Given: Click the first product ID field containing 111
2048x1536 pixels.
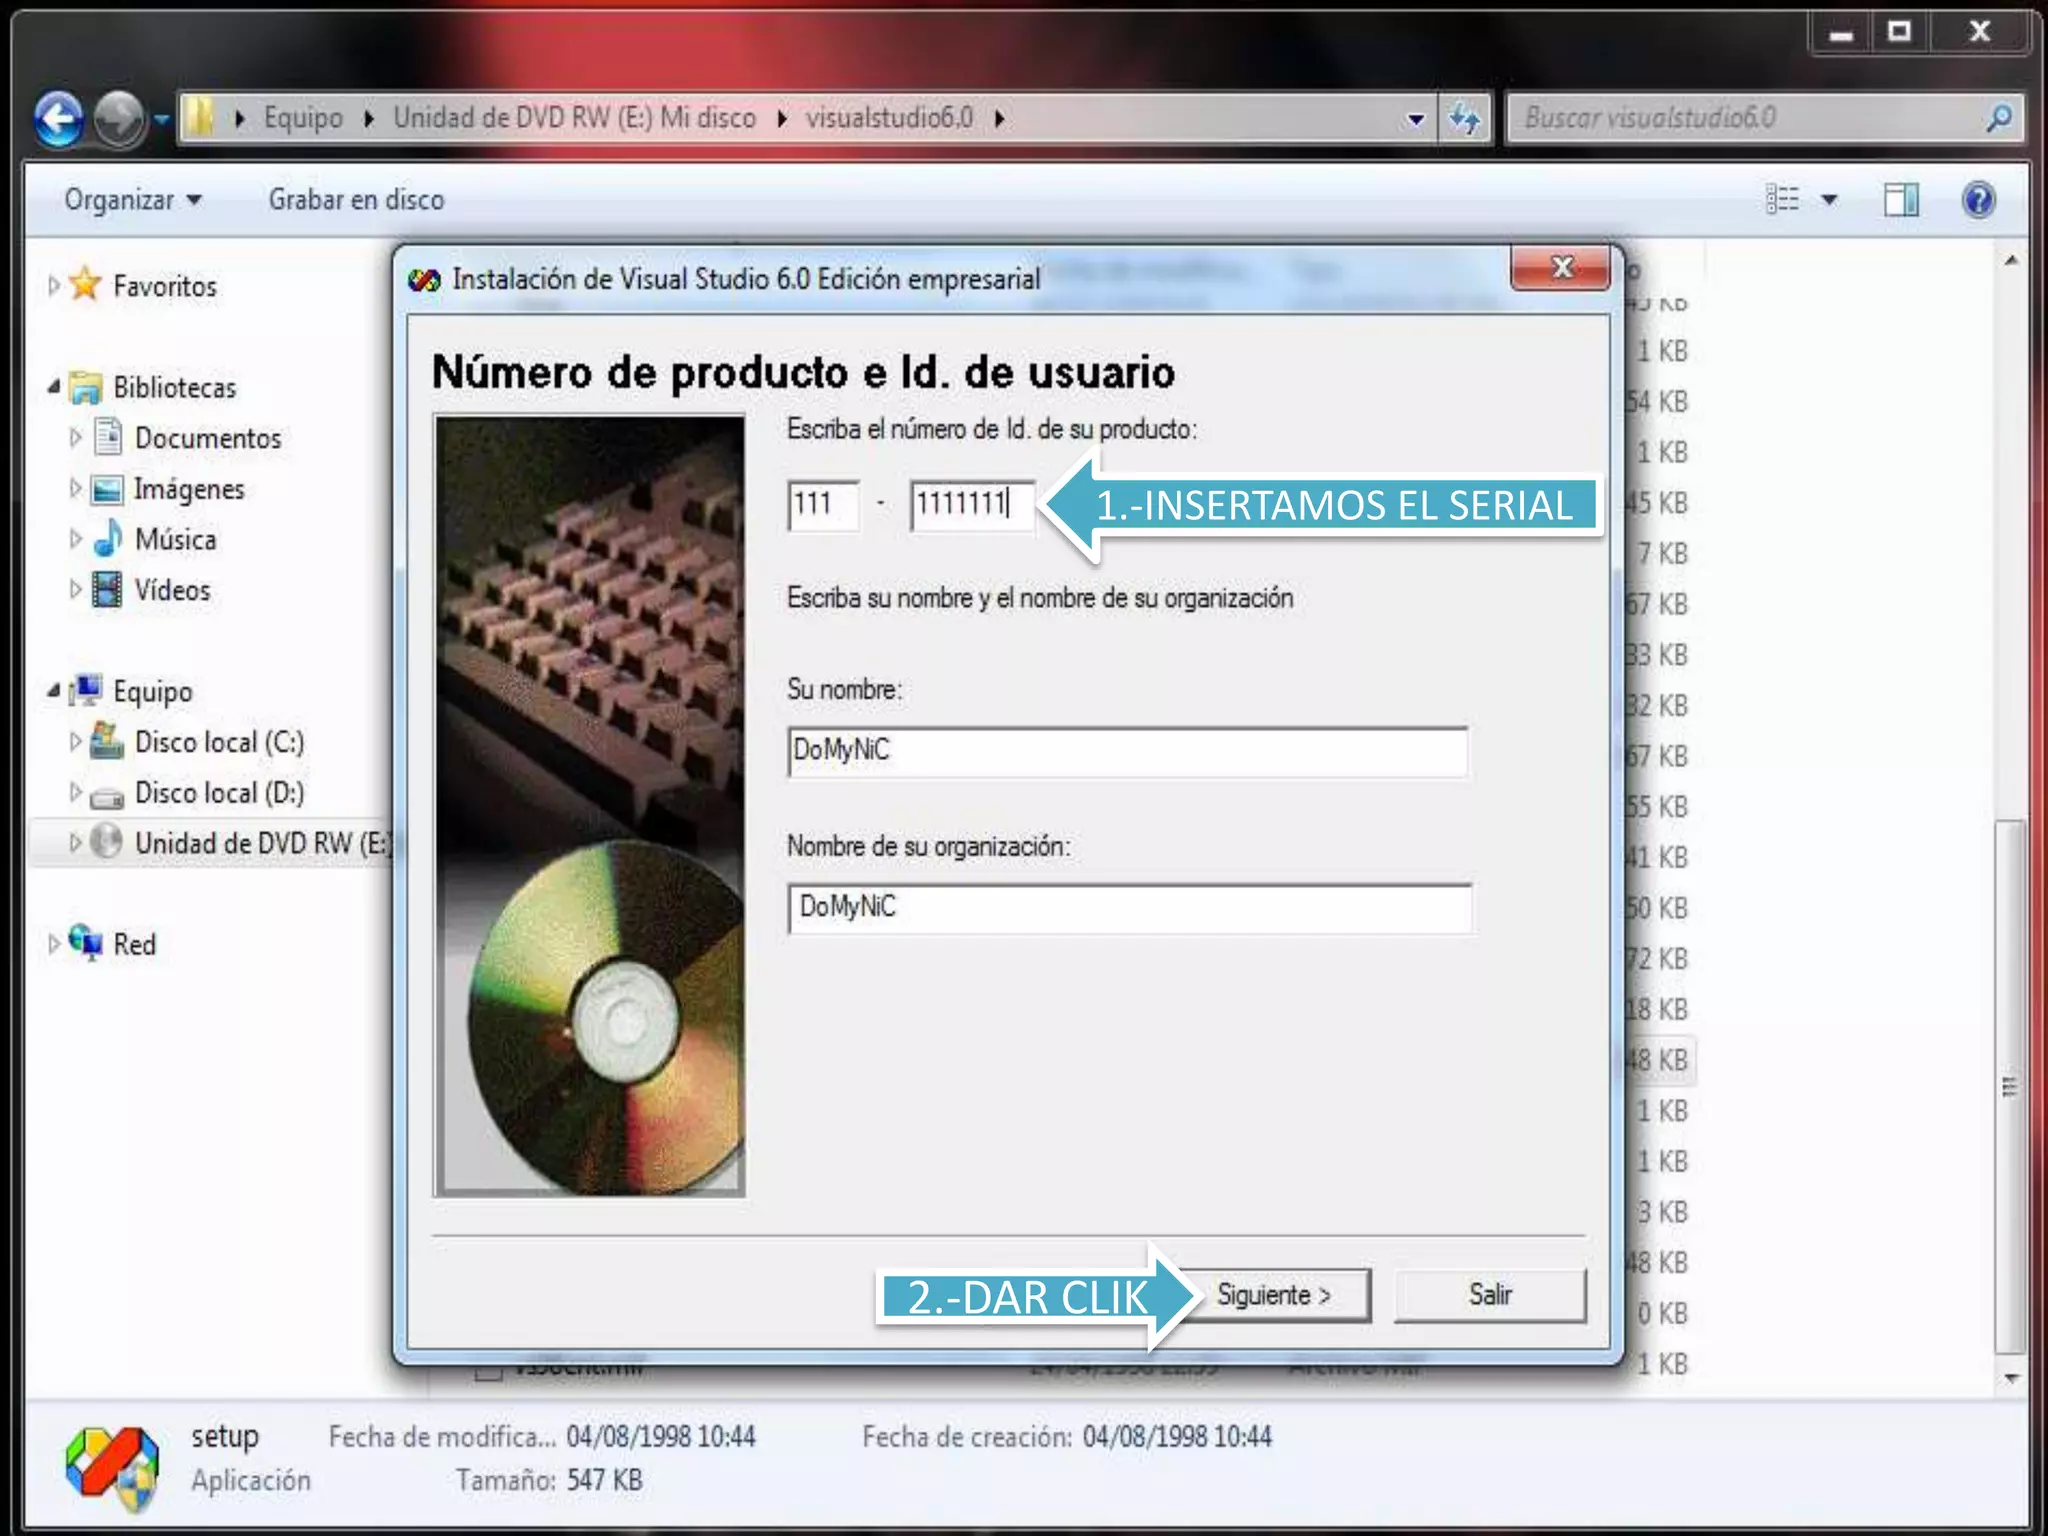Looking at the screenshot, I should pos(823,505).
